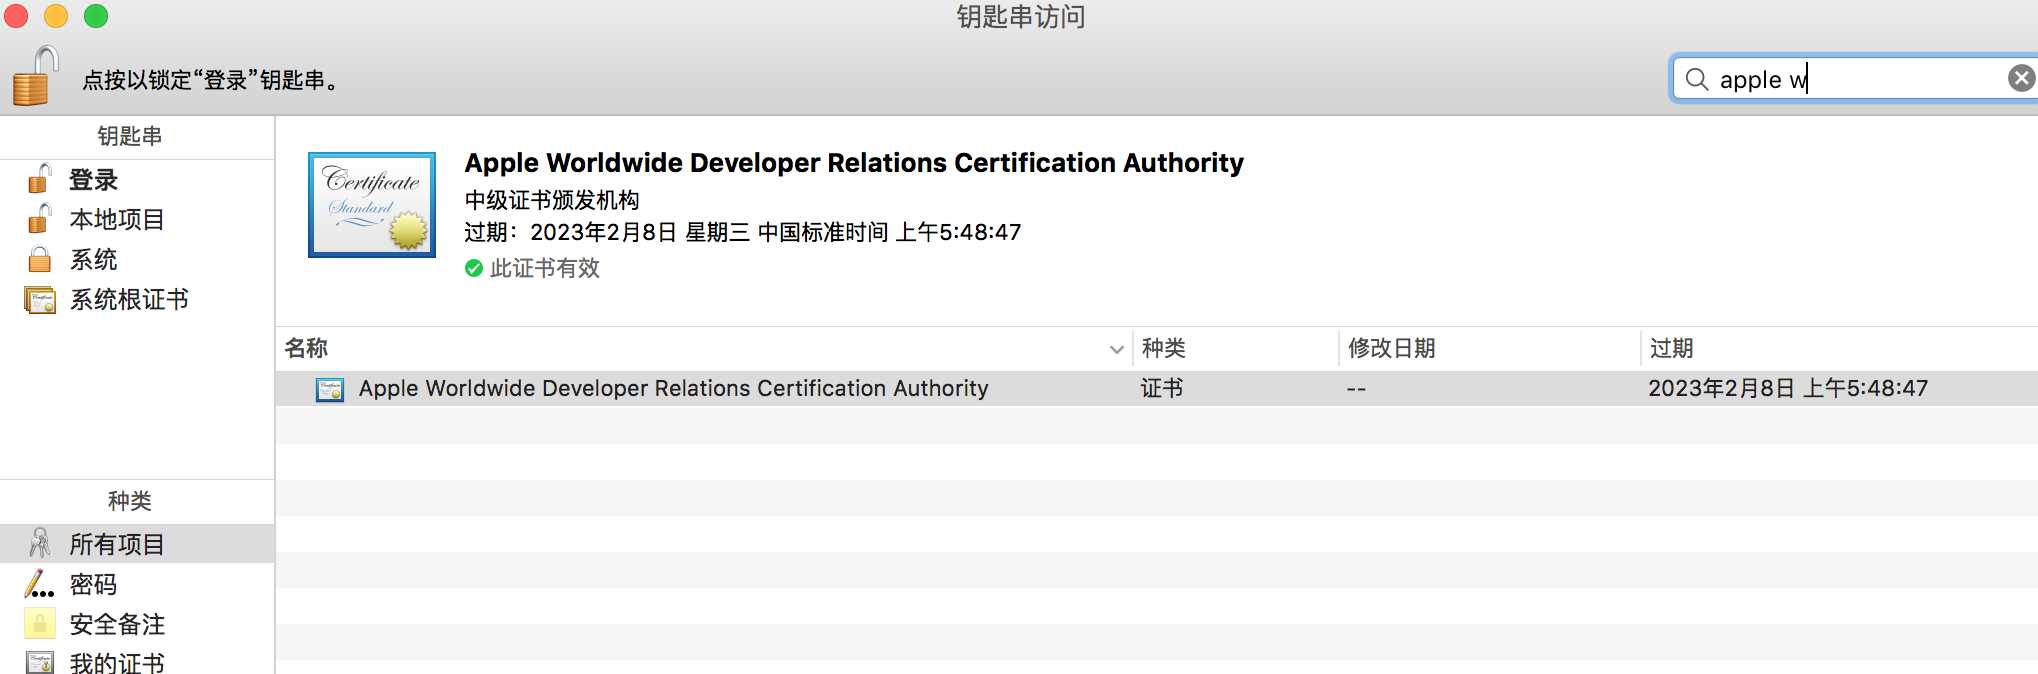The height and width of the screenshot is (674, 2038).
Task: Click the 所有项目 keys icon
Action: (40, 543)
